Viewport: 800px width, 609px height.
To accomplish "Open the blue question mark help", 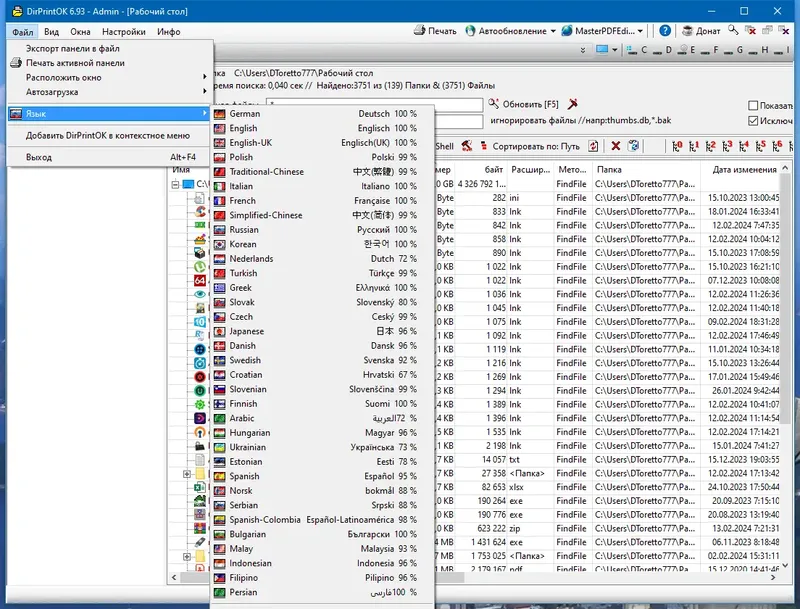I will 665,31.
